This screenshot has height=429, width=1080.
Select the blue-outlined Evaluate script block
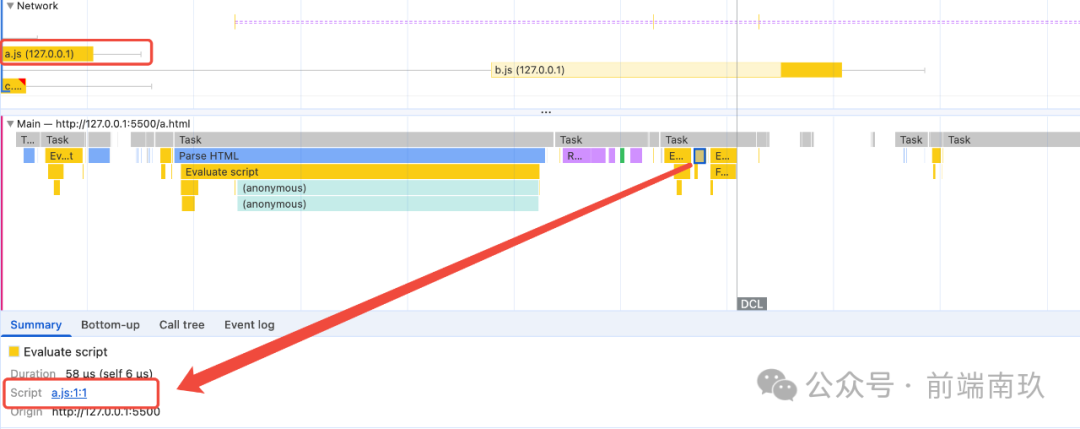click(x=700, y=156)
